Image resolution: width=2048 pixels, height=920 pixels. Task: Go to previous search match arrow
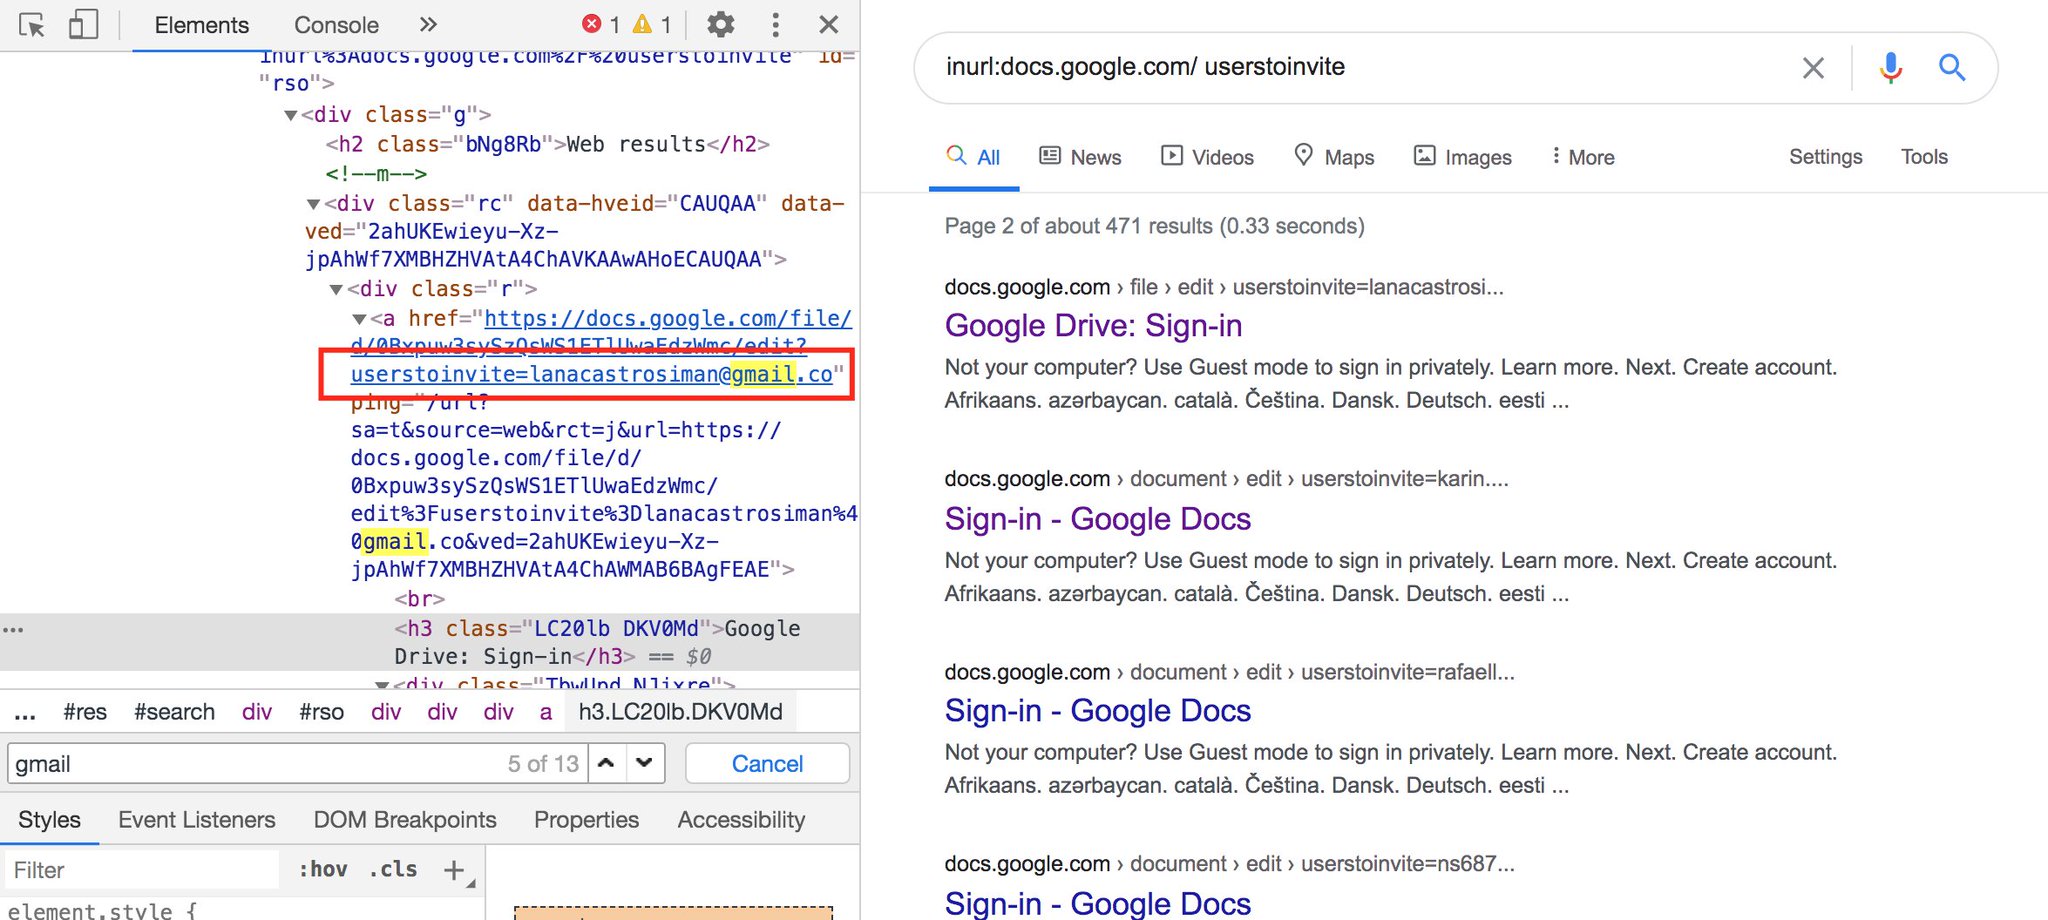606,763
